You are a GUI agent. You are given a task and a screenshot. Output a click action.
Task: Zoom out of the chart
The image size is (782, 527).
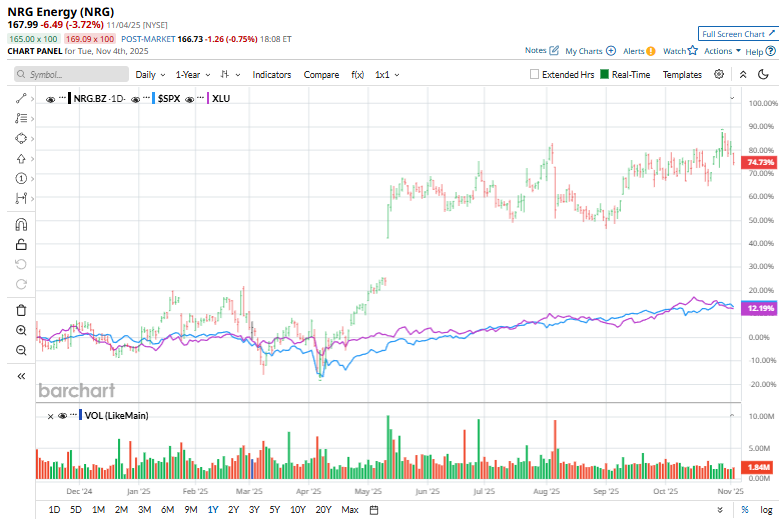[x=21, y=350]
